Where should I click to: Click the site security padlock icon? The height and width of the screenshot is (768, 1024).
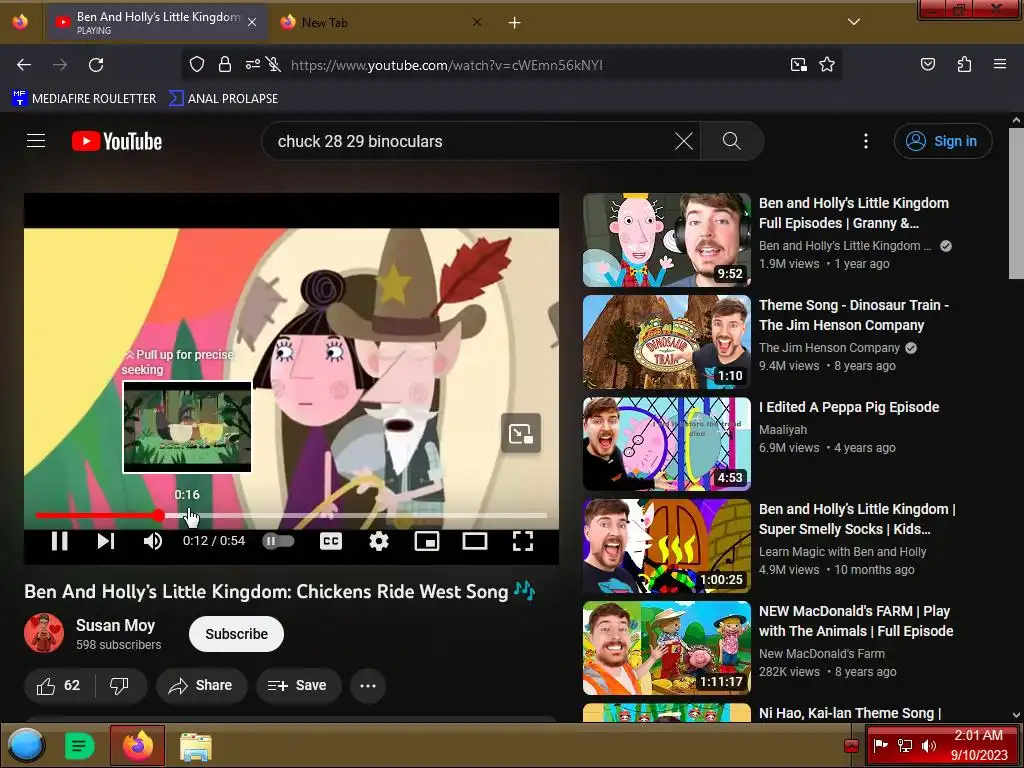tap(225, 64)
